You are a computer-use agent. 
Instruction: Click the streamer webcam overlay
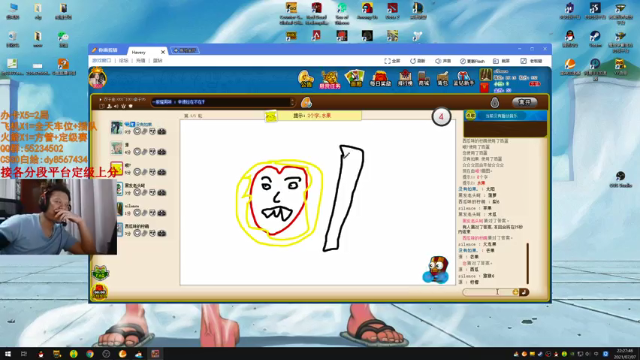[x=58, y=217]
